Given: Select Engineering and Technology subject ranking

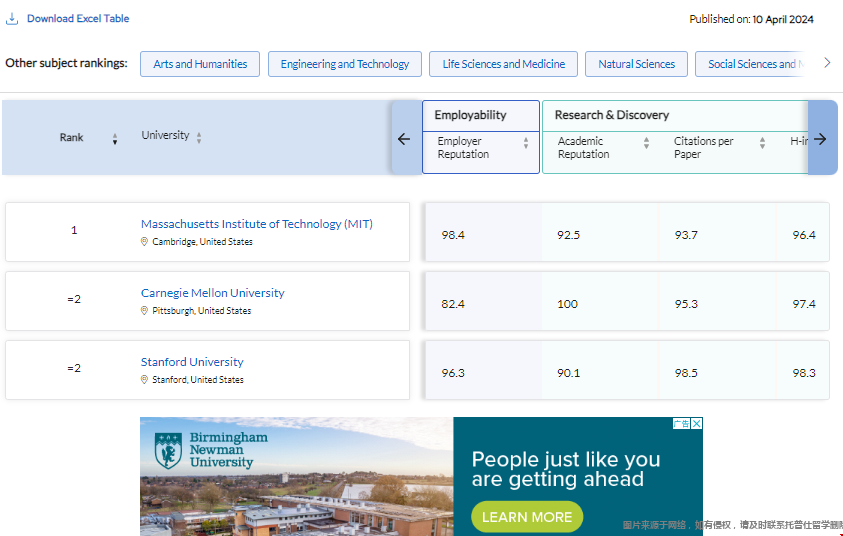Looking at the screenshot, I should [x=345, y=64].
